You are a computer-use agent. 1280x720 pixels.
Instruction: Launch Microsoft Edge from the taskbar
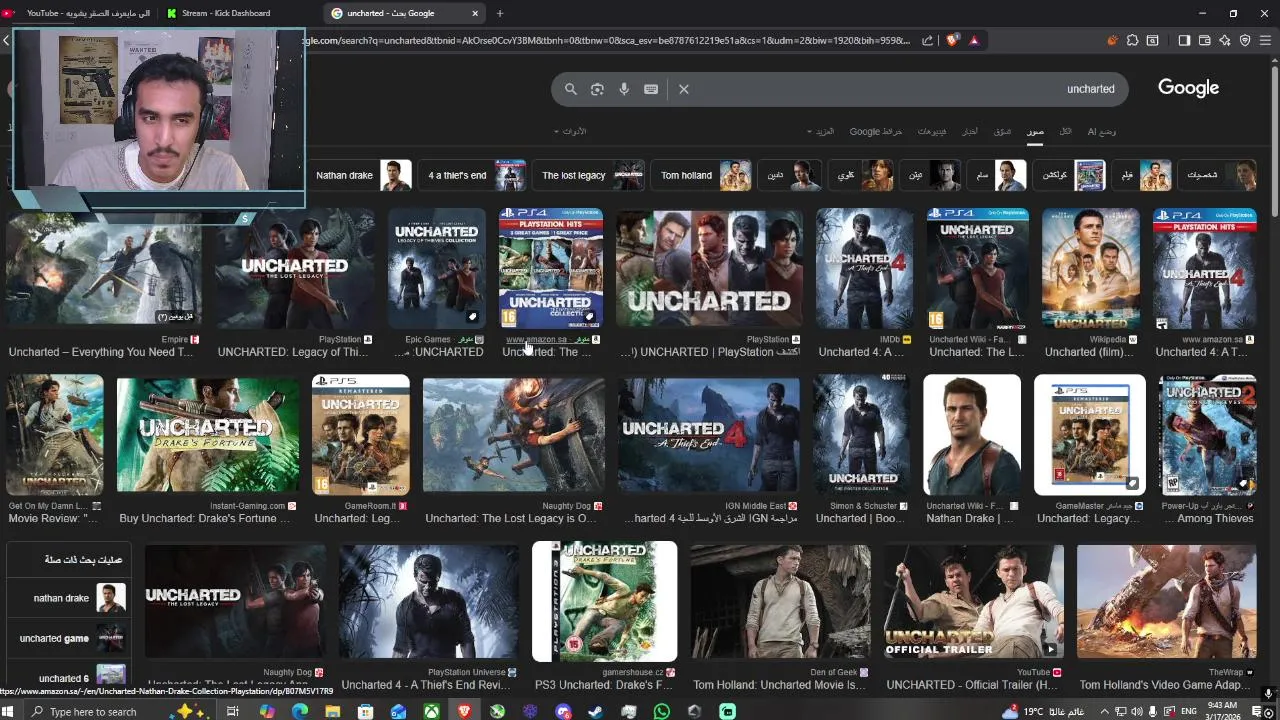tap(300, 711)
